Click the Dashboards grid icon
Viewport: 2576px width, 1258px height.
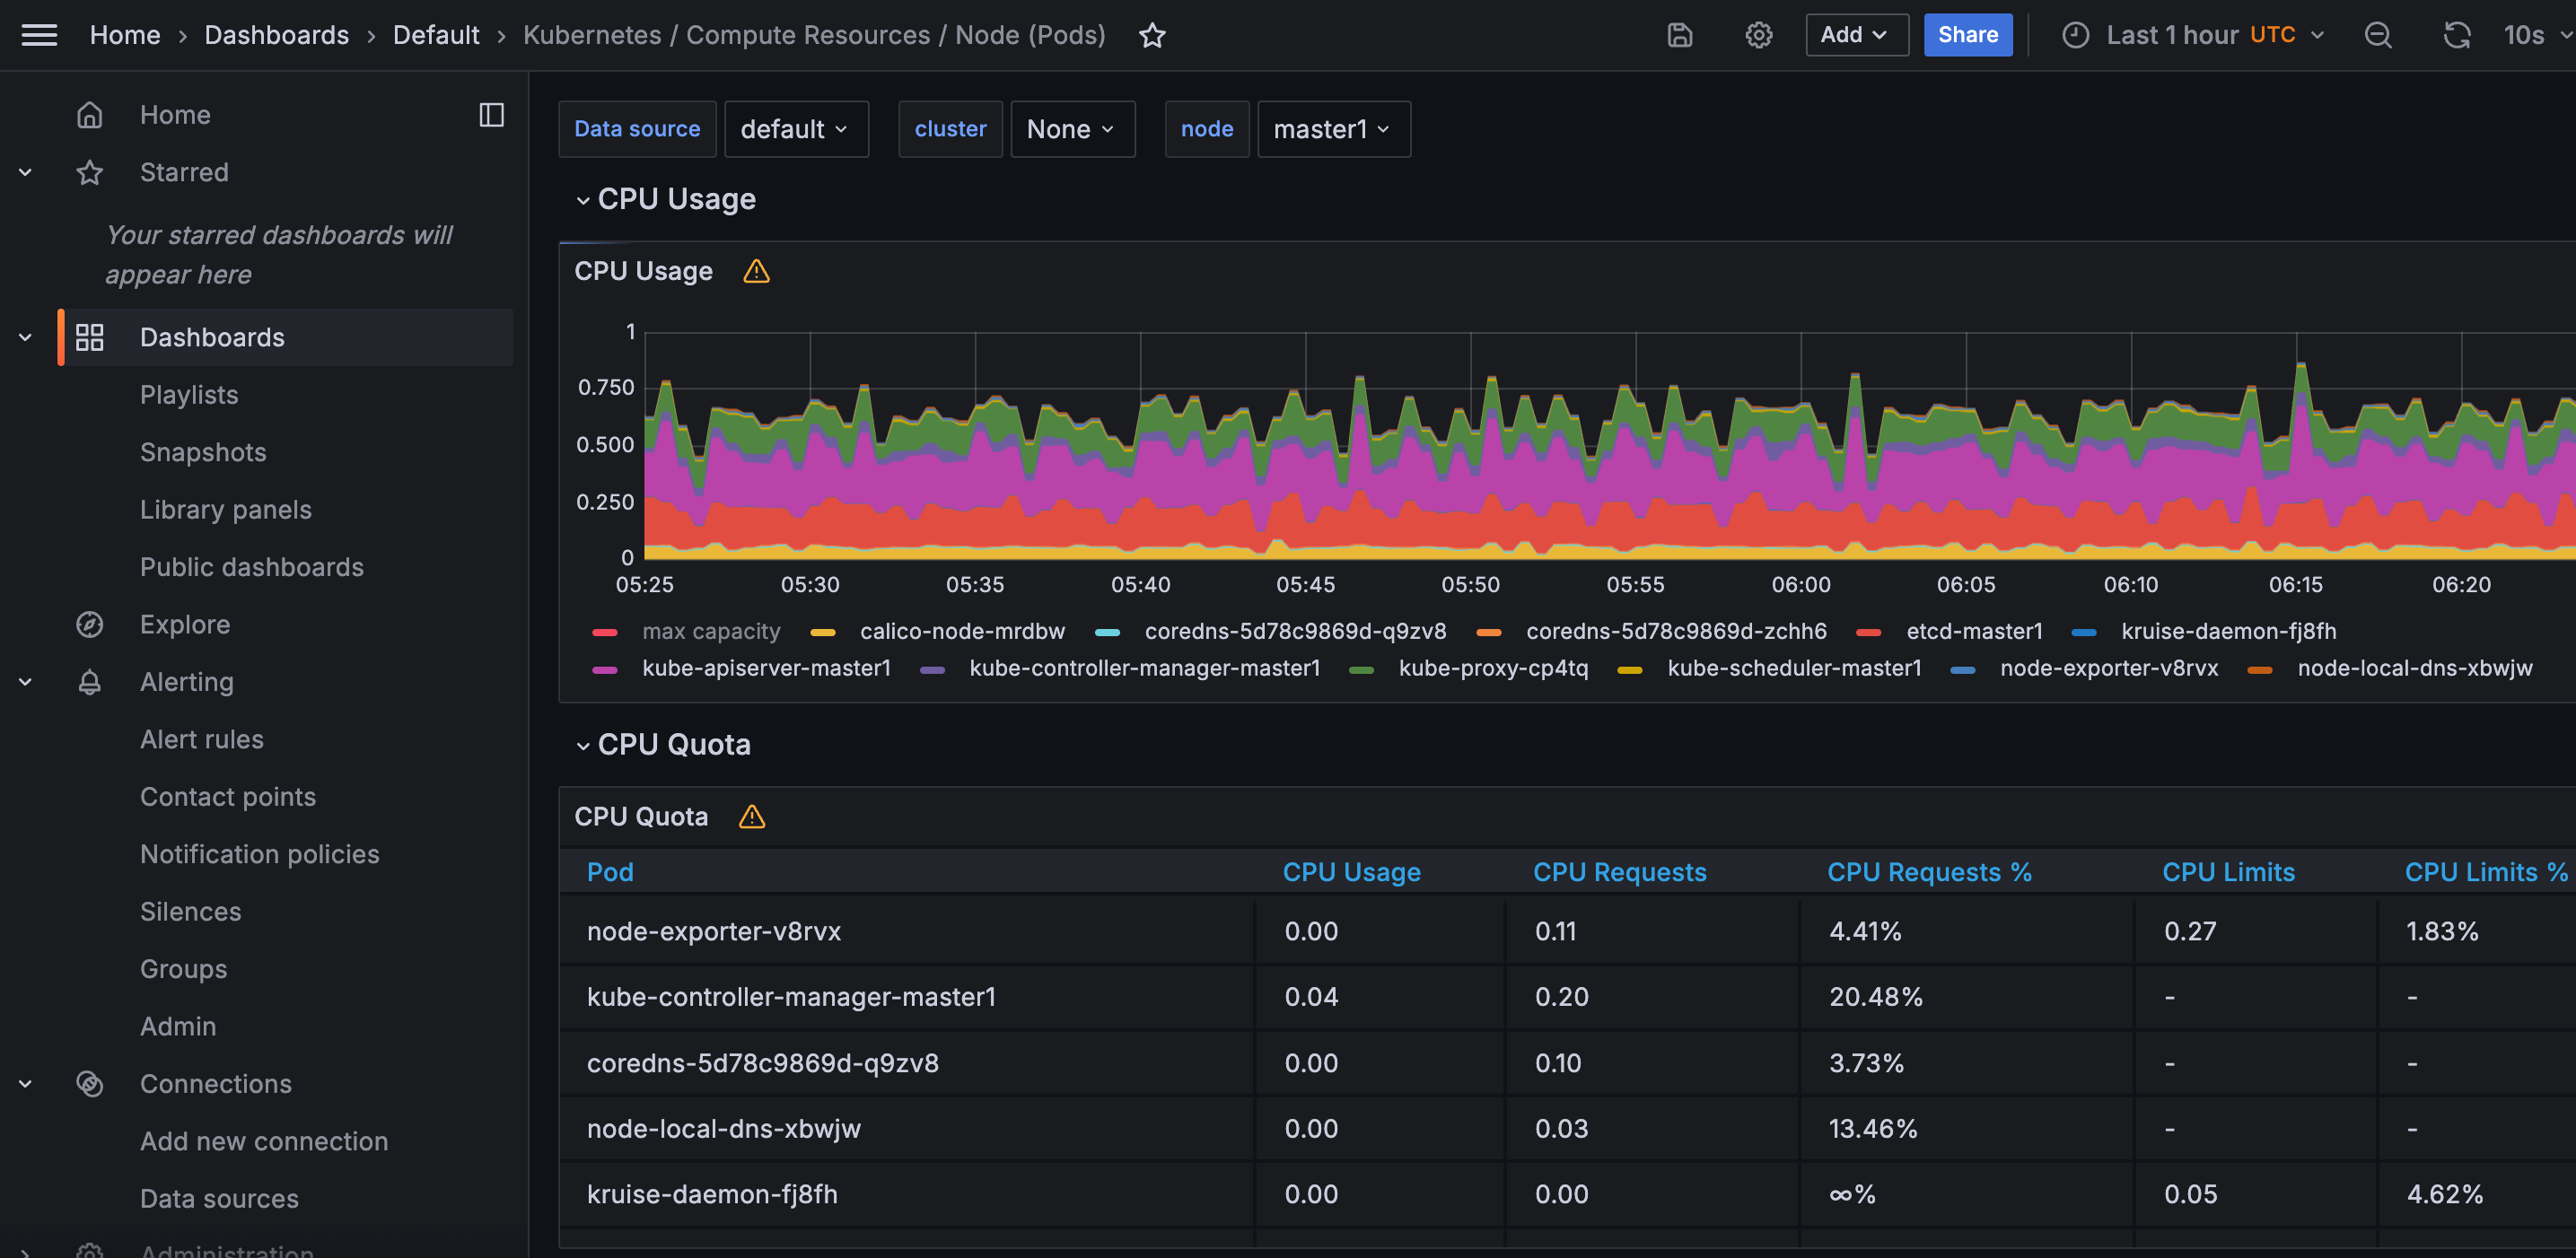coord(90,337)
